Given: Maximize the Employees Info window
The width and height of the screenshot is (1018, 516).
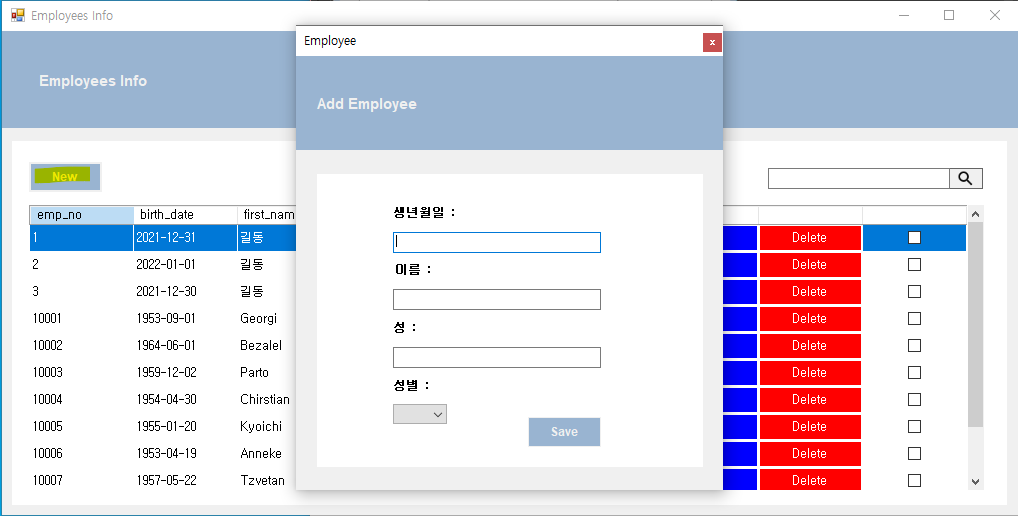Looking at the screenshot, I should pos(949,15).
